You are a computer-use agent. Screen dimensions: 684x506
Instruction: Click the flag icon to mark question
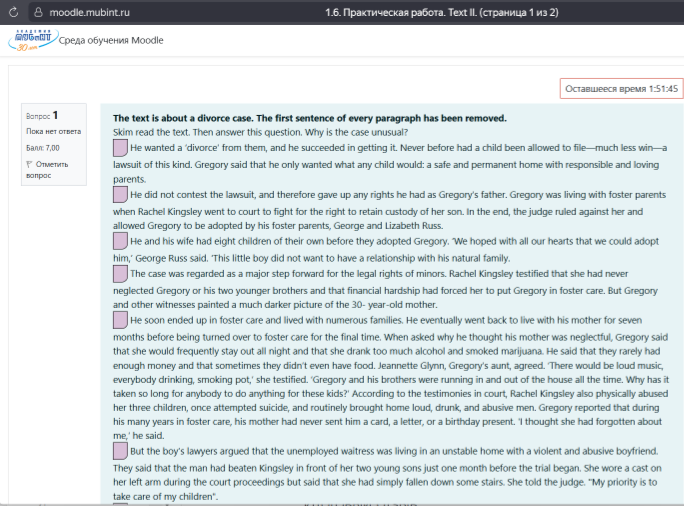[x=29, y=163]
